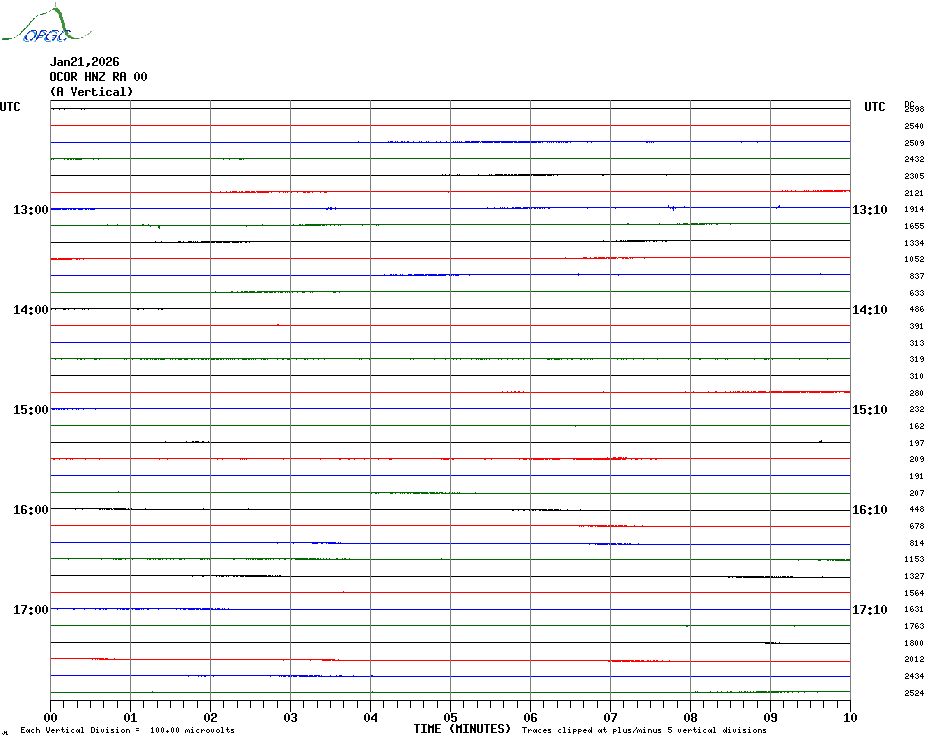Click the DC offset value 1564
This screenshot has width=930, height=744.
click(x=914, y=593)
